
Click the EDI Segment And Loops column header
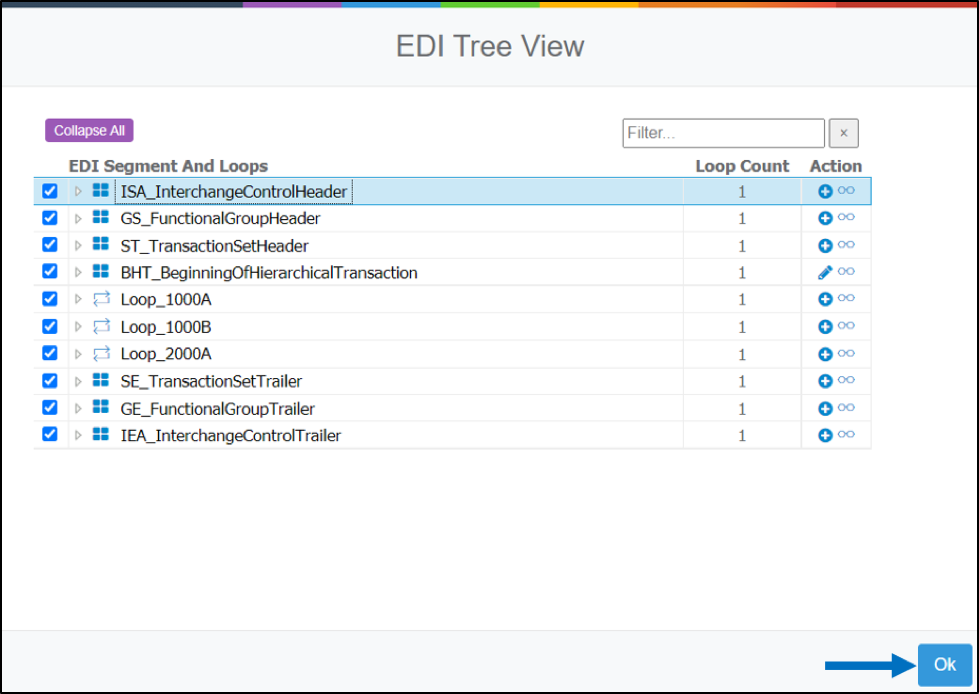[168, 166]
